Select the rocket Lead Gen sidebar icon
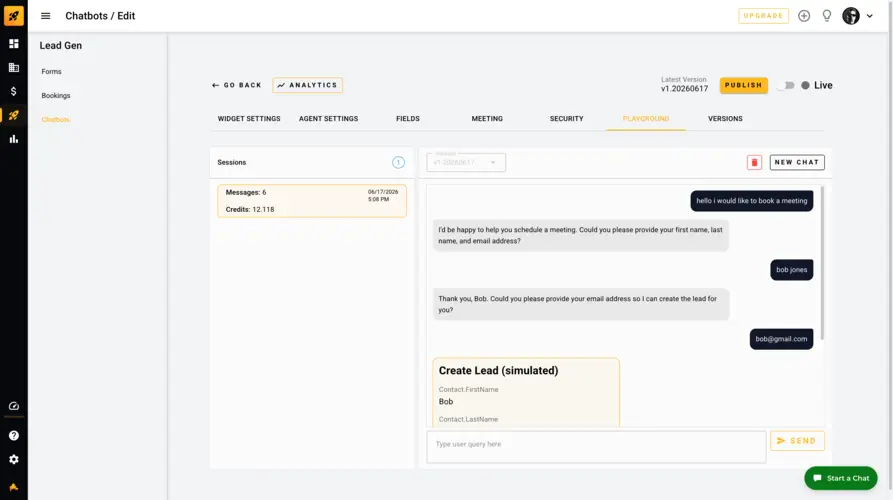893x500 pixels. click(14, 115)
